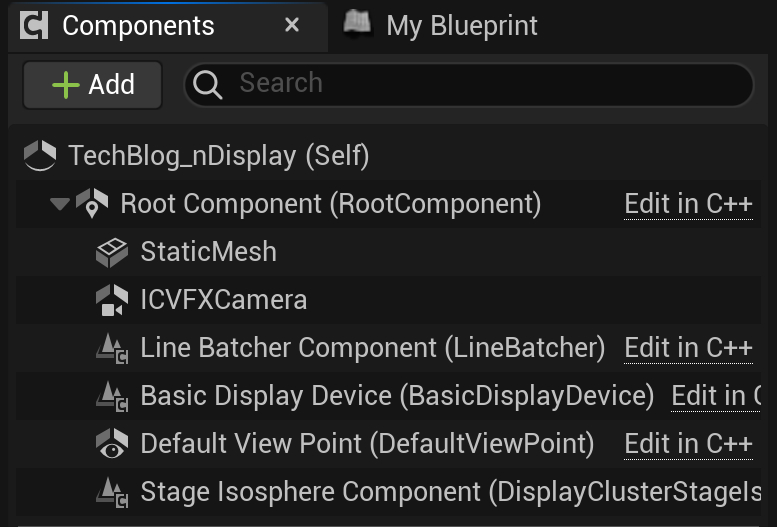Click the StaticMesh cube icon
Screen dimensions: 777x527
click(x=111, y=252)
